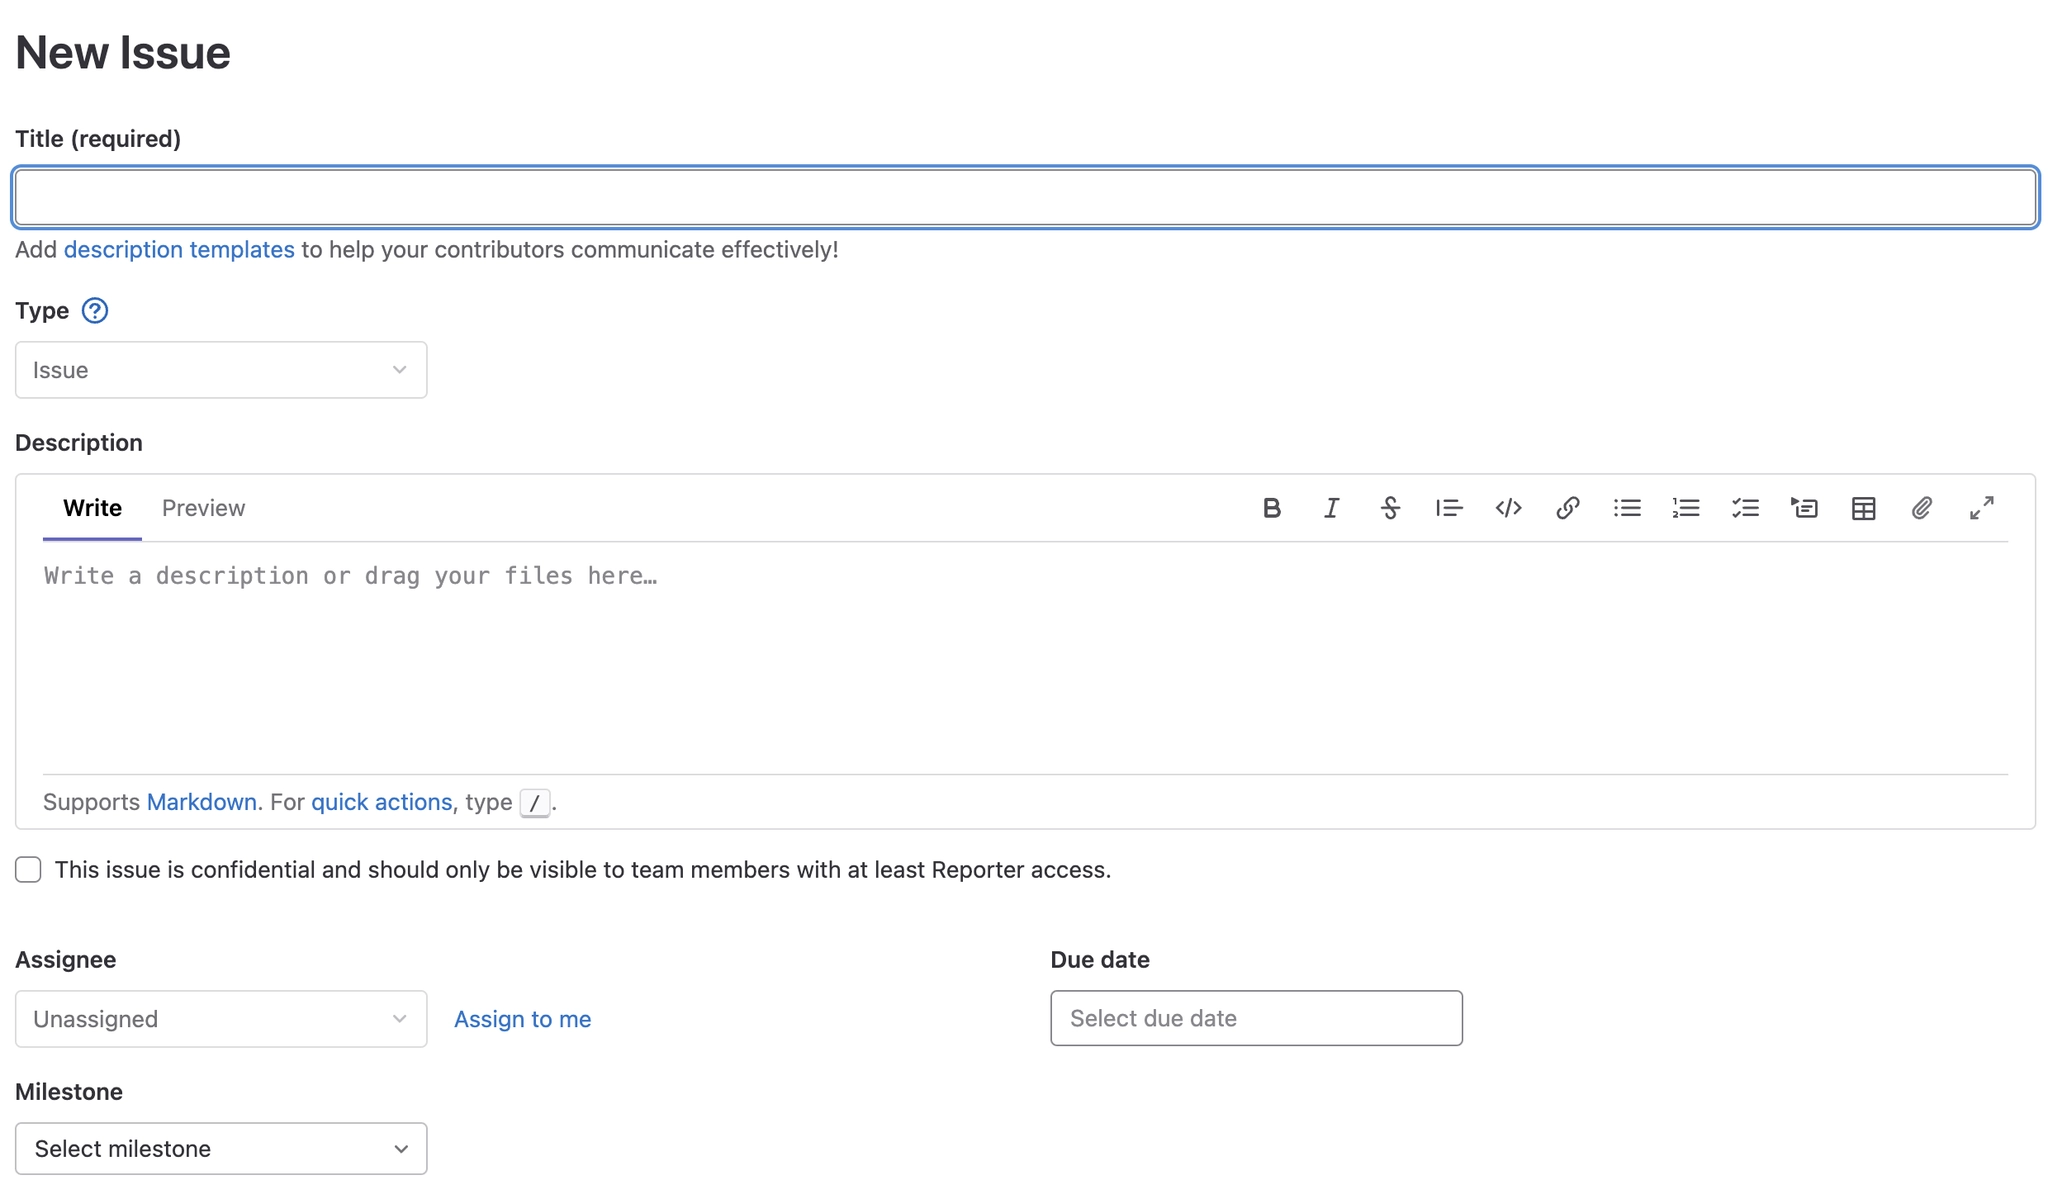Click the Select due date field
The image size is (2048, 1189).
point(1256,1018)
